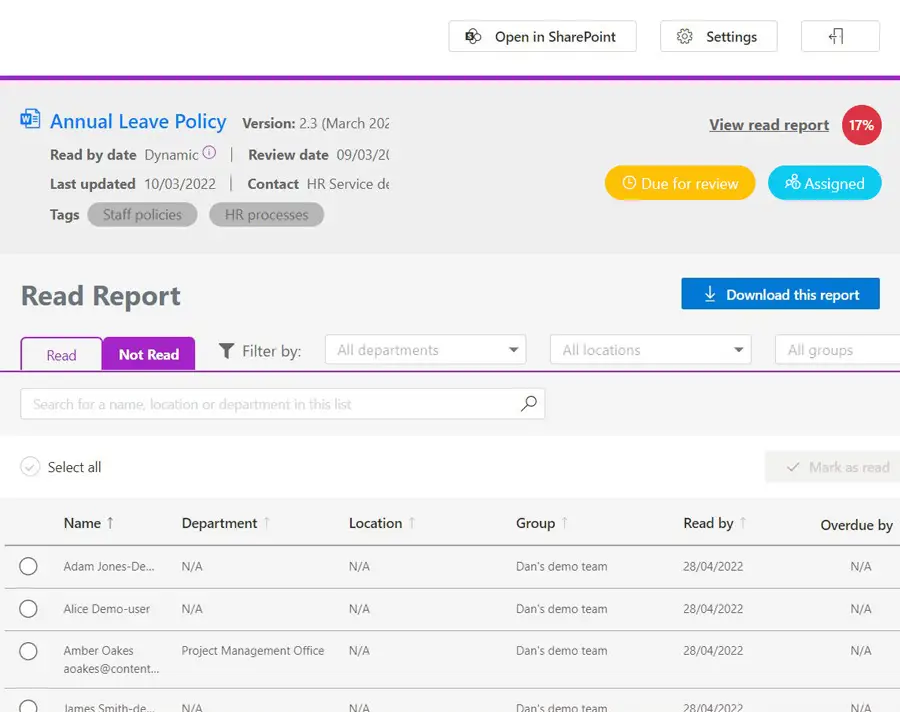900x712 pixels.
Task: Click Adam Jones-De... name cell
Action: pos(108,566)
